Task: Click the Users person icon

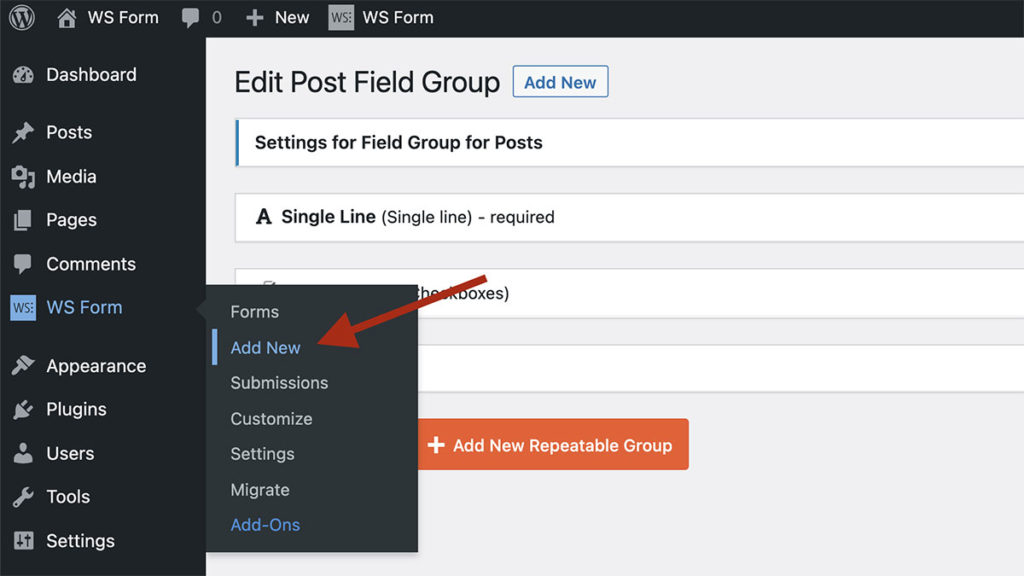Action: click(x=23, y=453)
